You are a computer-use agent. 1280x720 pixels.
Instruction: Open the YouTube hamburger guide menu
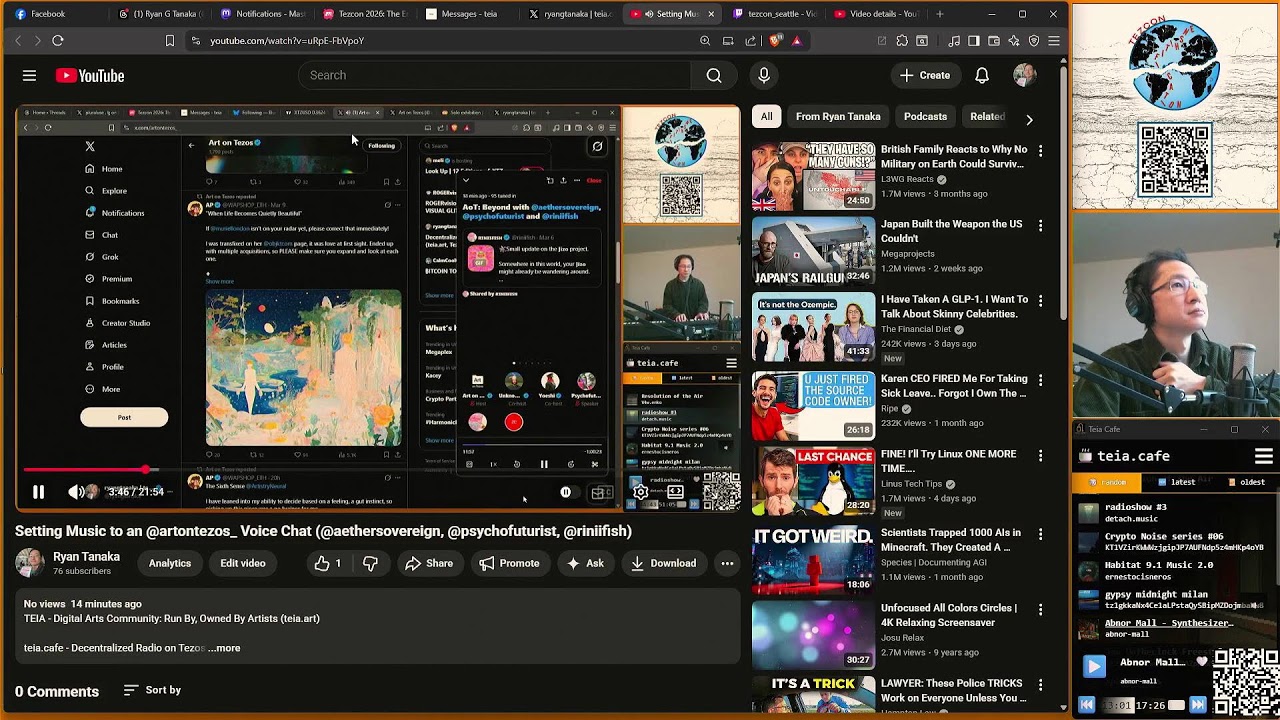coord(29,75)
